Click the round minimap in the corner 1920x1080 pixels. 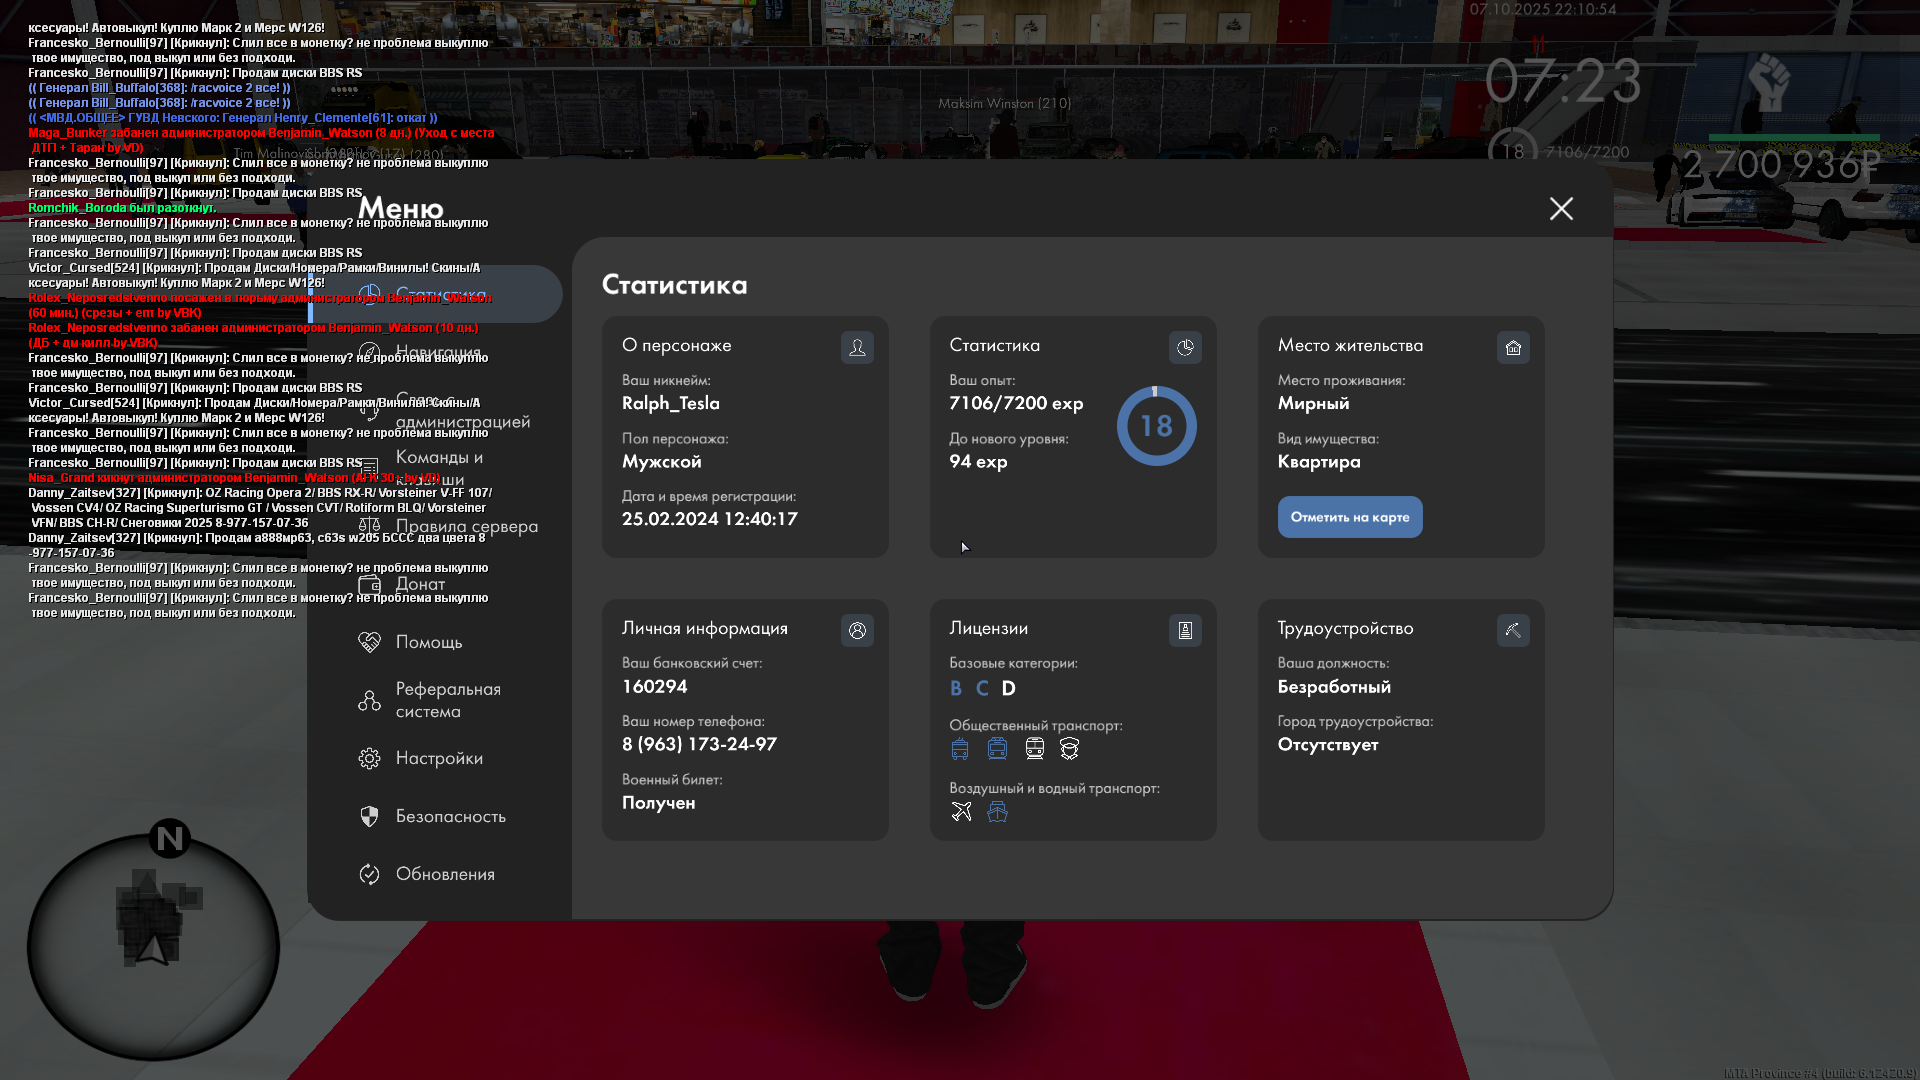tap(153, 945)
